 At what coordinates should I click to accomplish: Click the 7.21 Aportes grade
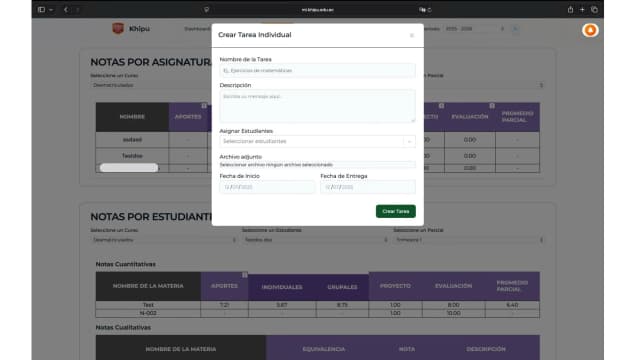(x=224, y=305)
